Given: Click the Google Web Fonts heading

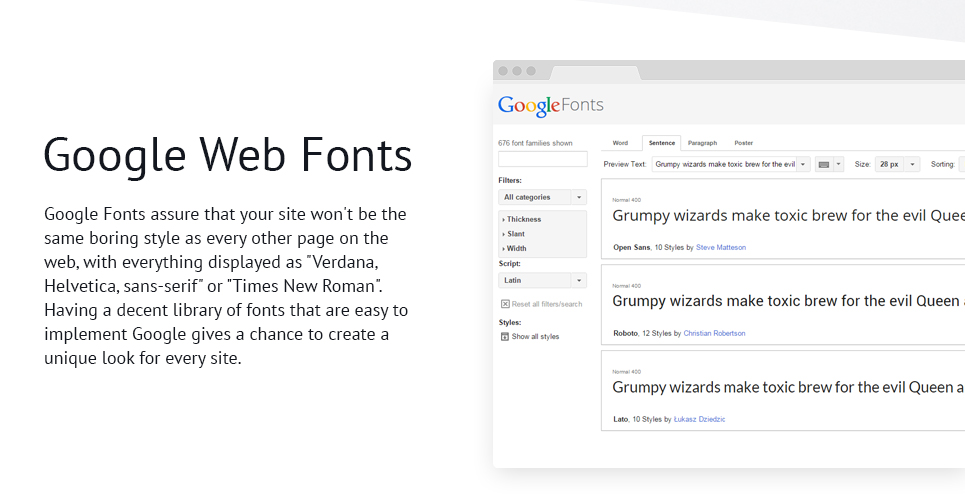Looking at the screenshot, I should click(x=228, y=156).
